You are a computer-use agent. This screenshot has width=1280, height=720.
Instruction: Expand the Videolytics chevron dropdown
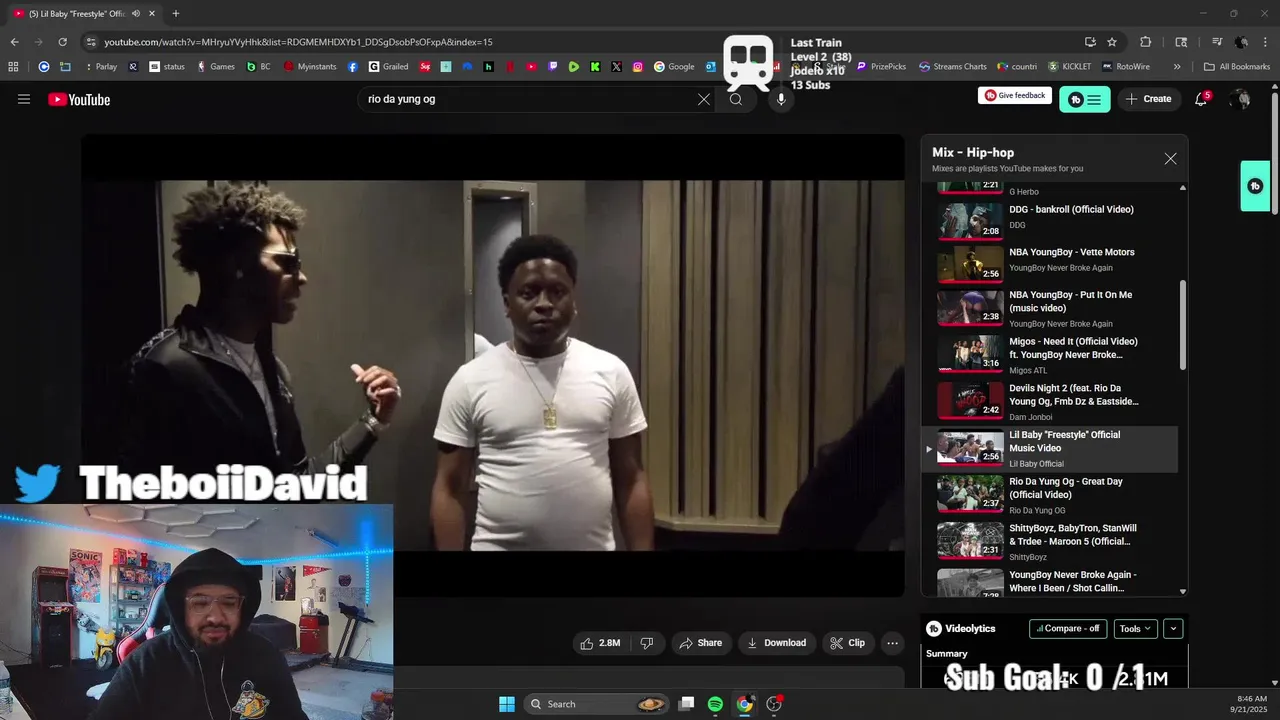click(x=1173, y=629)
